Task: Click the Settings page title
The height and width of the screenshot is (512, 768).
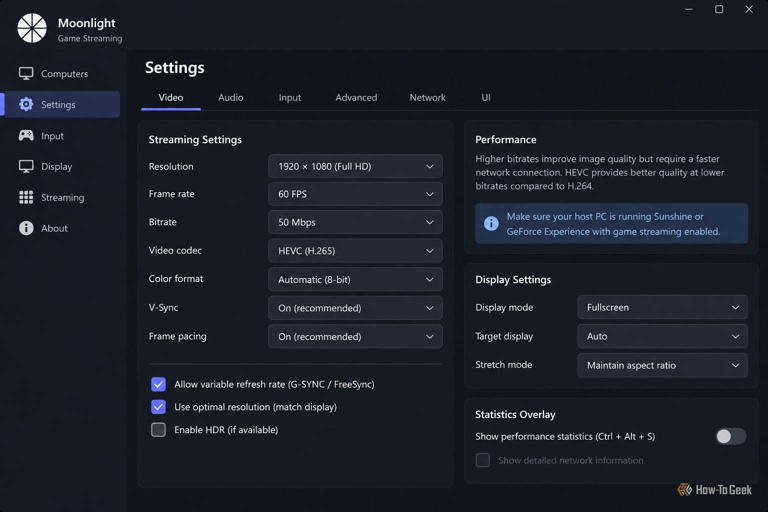Action: click(x=174, y=68)
